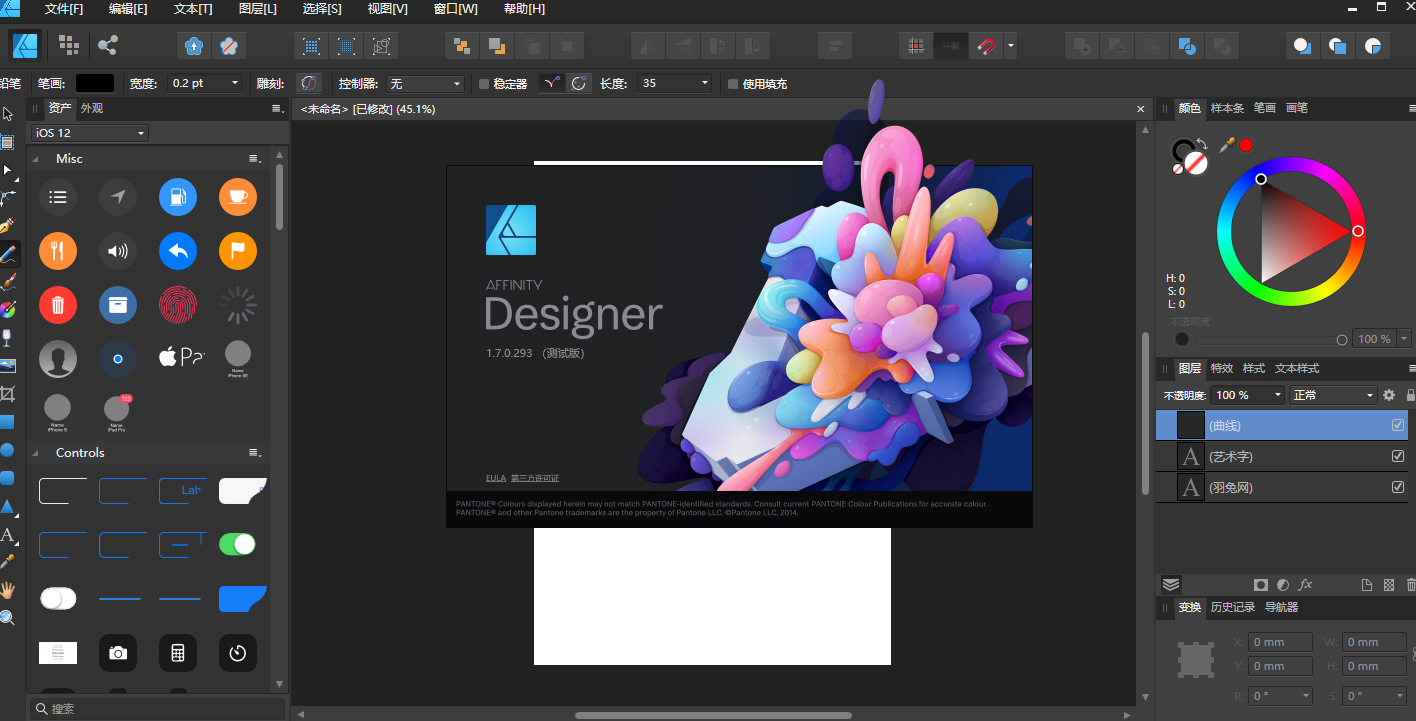Enable the 使用填充 checkbox
This screenshot has height=721, width=1416.
(733, 84)
